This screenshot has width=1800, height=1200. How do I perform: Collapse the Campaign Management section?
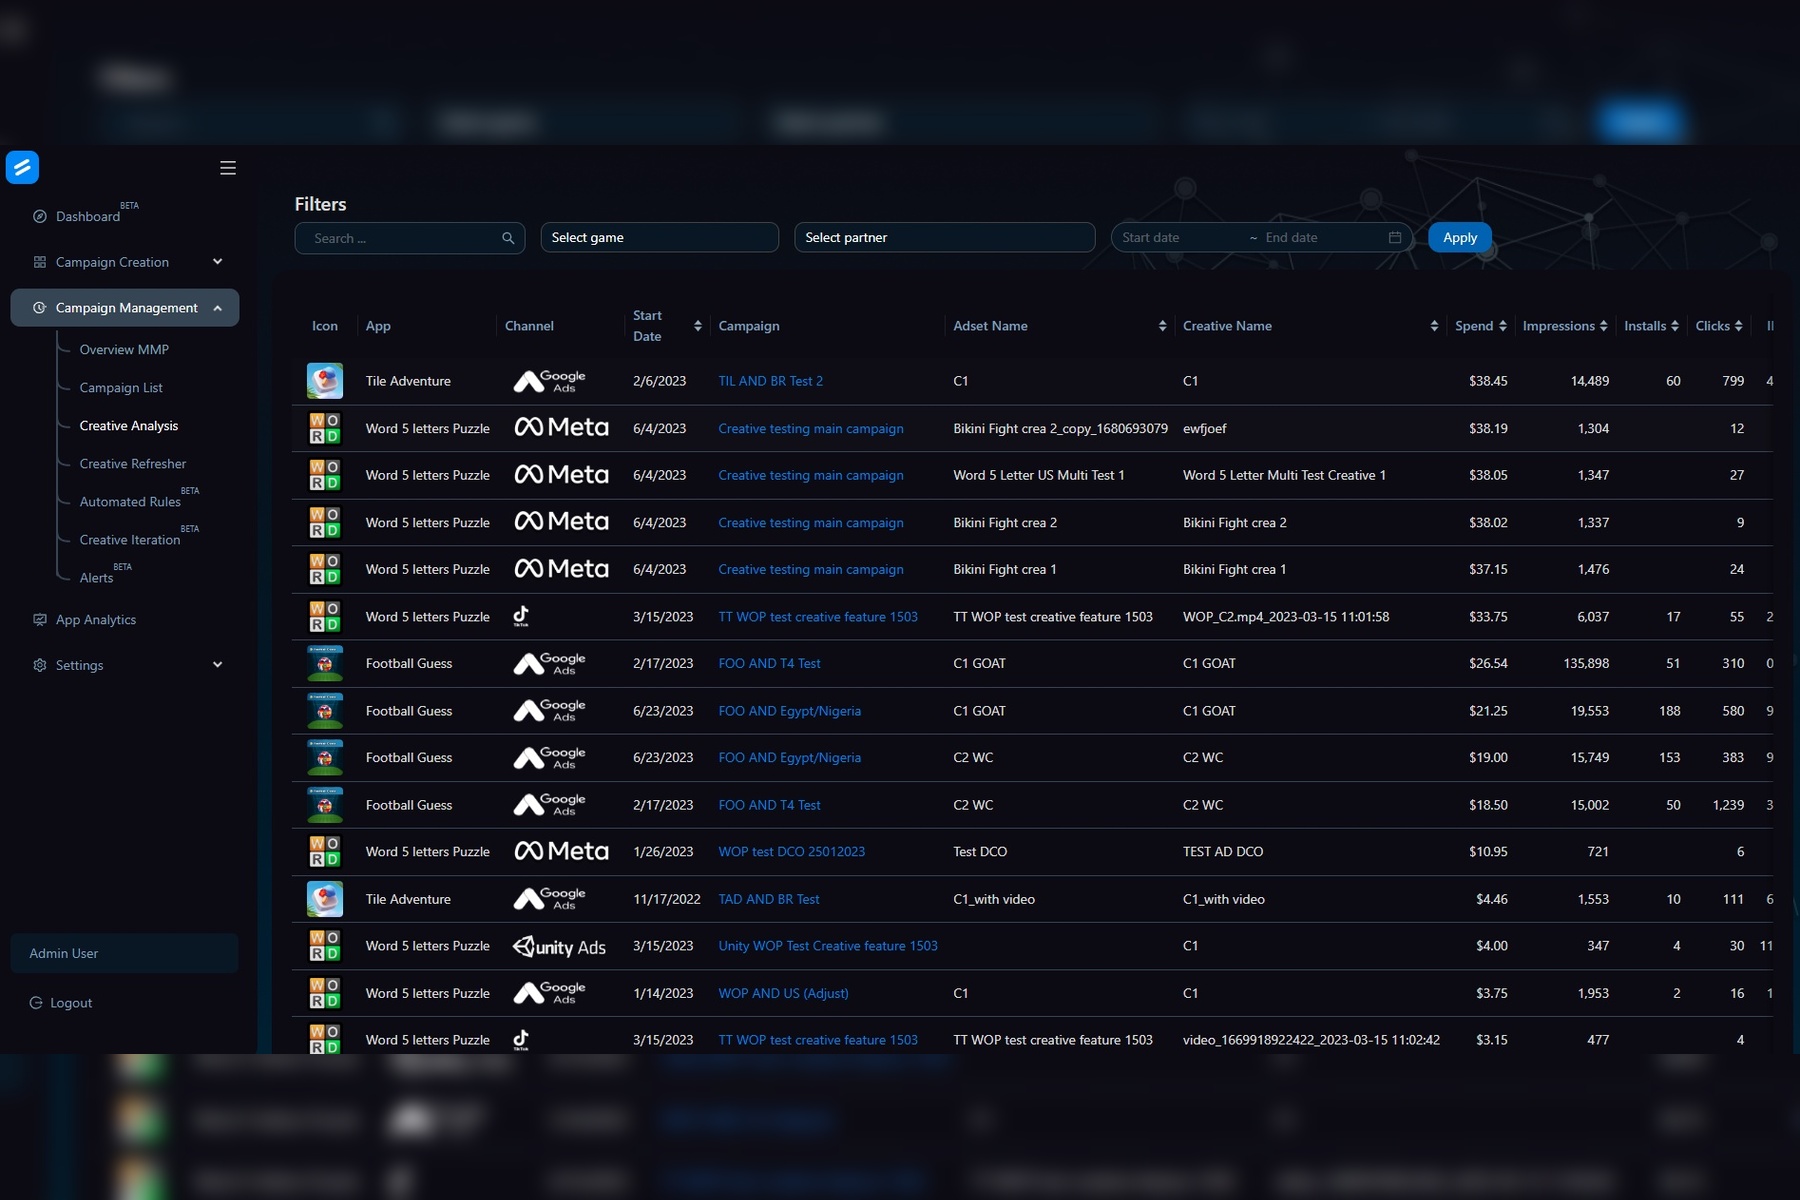coord(217,308)
